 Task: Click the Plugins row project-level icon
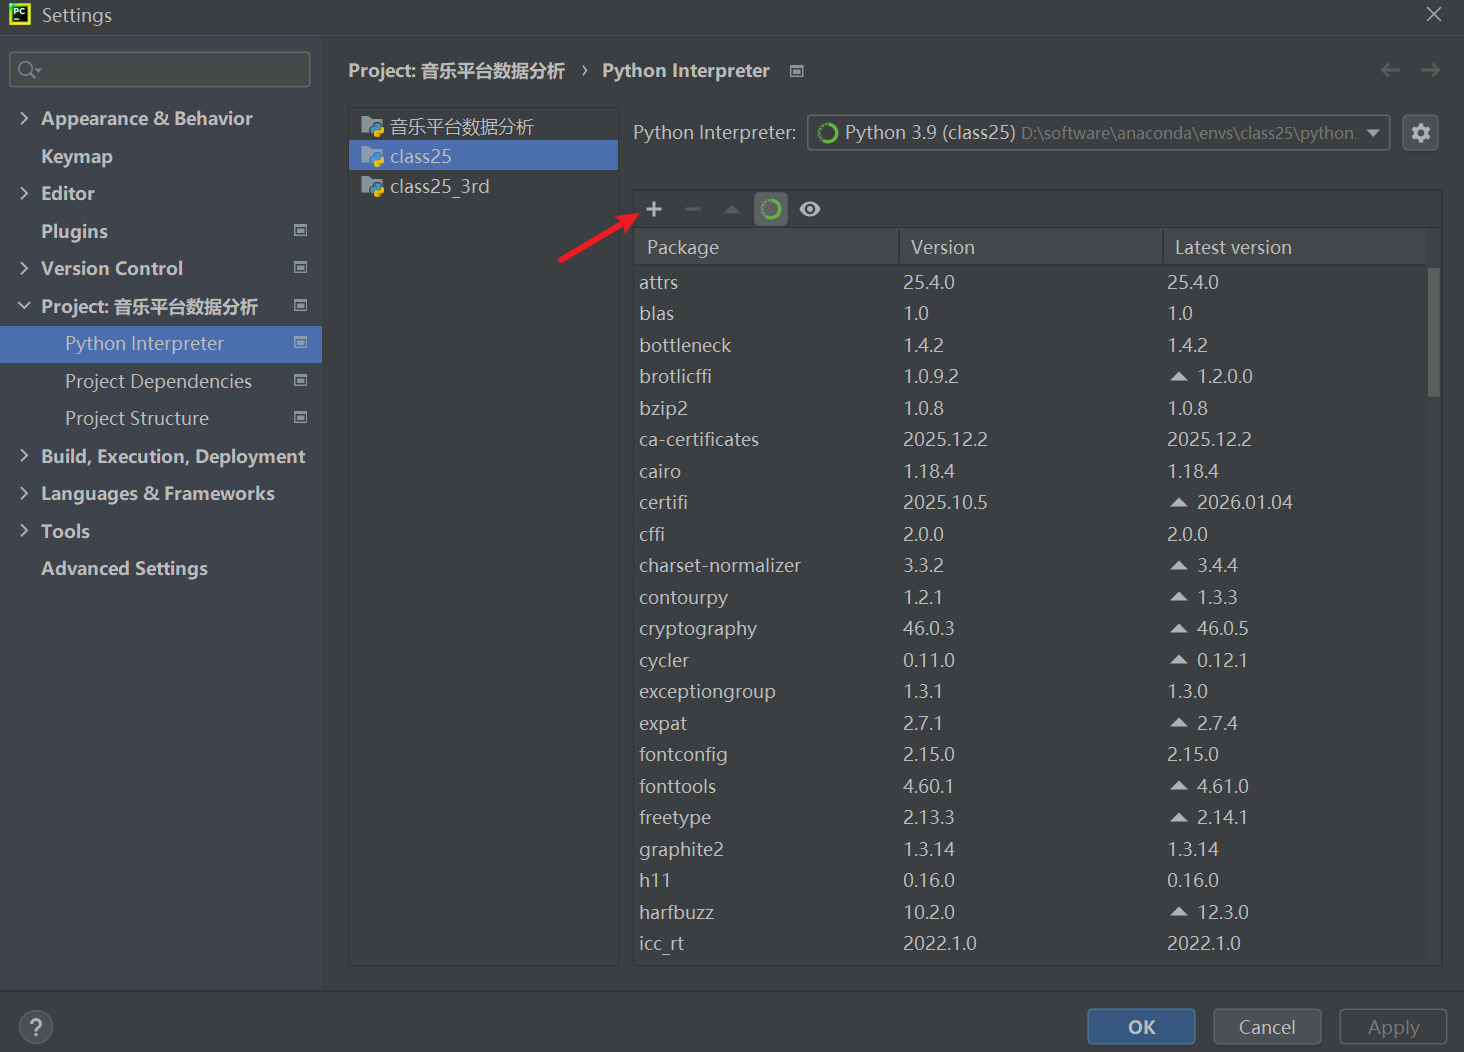tap(300, 230)
